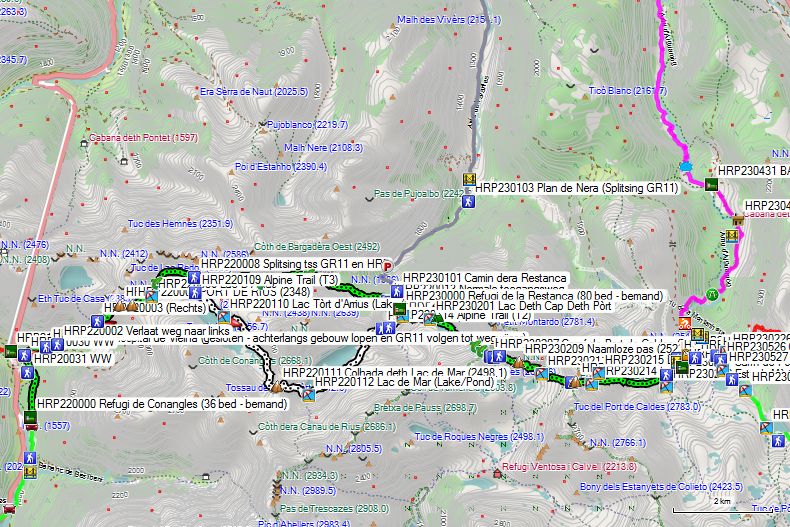Select the HRP220000 Refugi de Conangles label
Screen dimensions: 790x527
[162, 404]
